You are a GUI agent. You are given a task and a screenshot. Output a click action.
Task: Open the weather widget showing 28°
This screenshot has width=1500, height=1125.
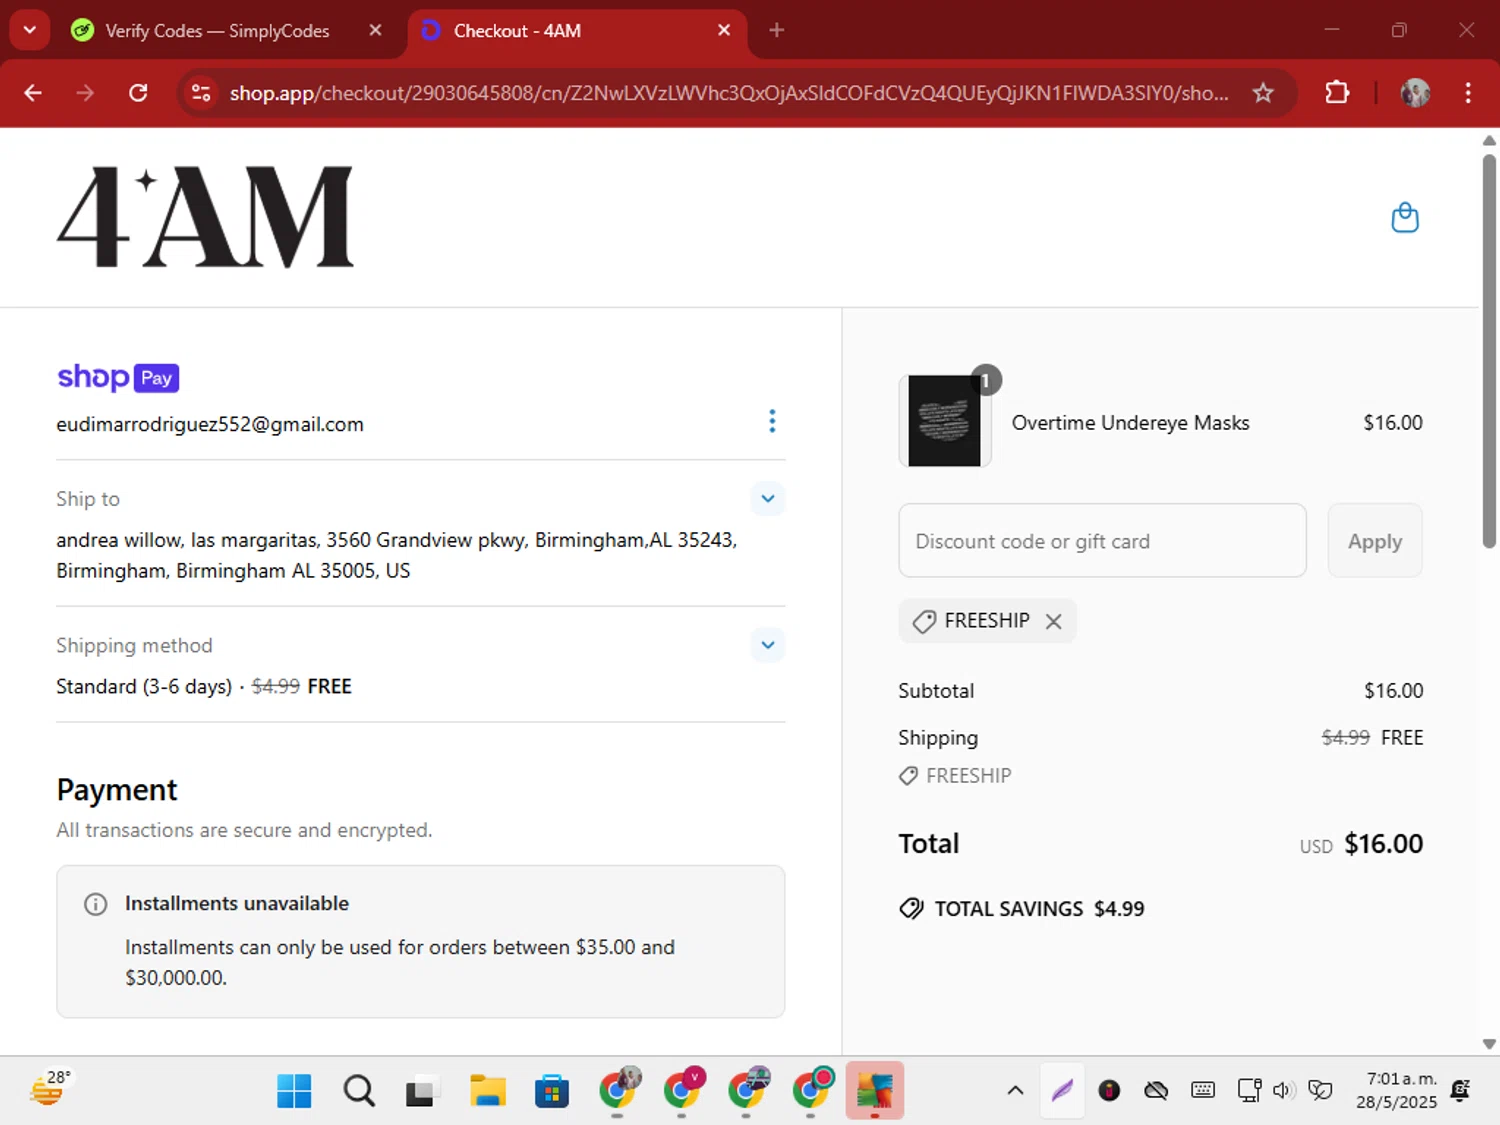point(50,1089)
